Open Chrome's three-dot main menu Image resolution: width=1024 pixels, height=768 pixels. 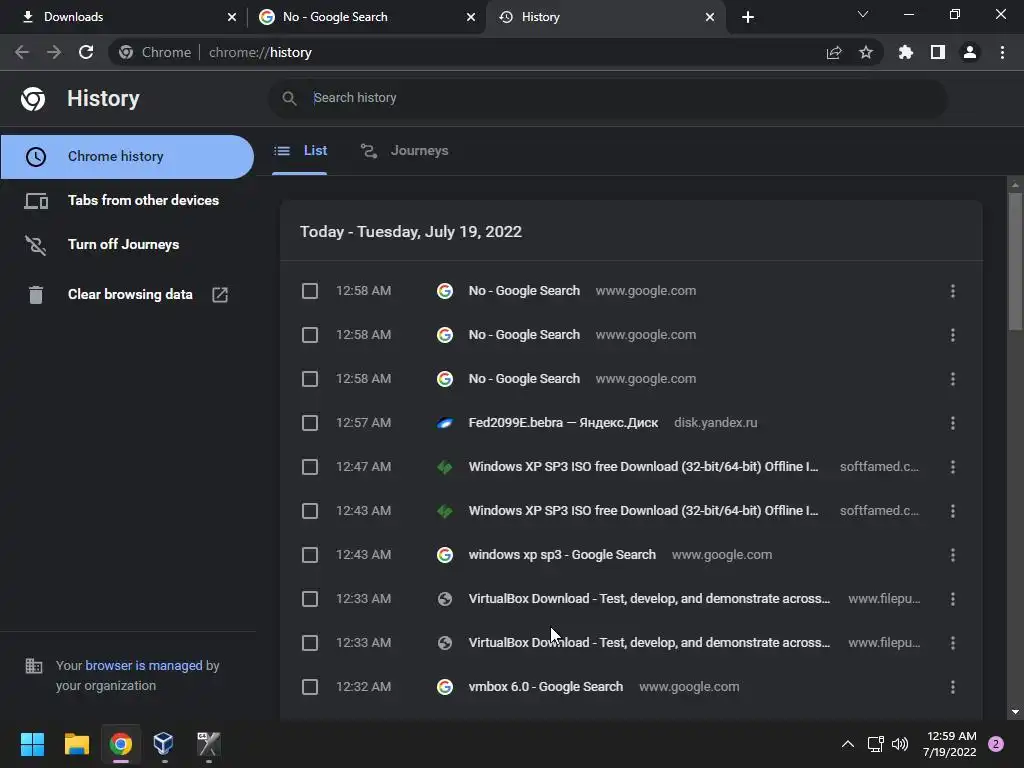pyautogui.click(x=1002, y=52)
